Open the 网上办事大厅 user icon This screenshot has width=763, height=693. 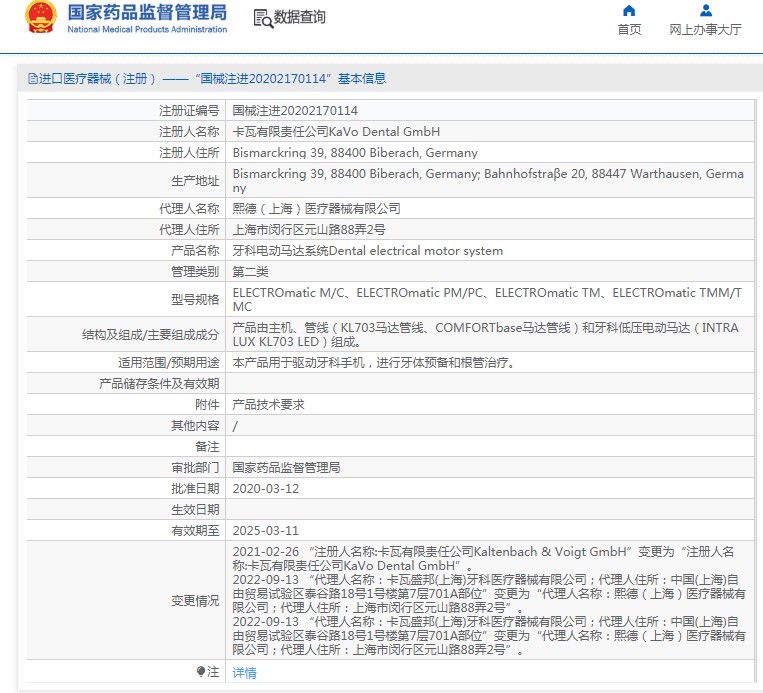point(706,10)
